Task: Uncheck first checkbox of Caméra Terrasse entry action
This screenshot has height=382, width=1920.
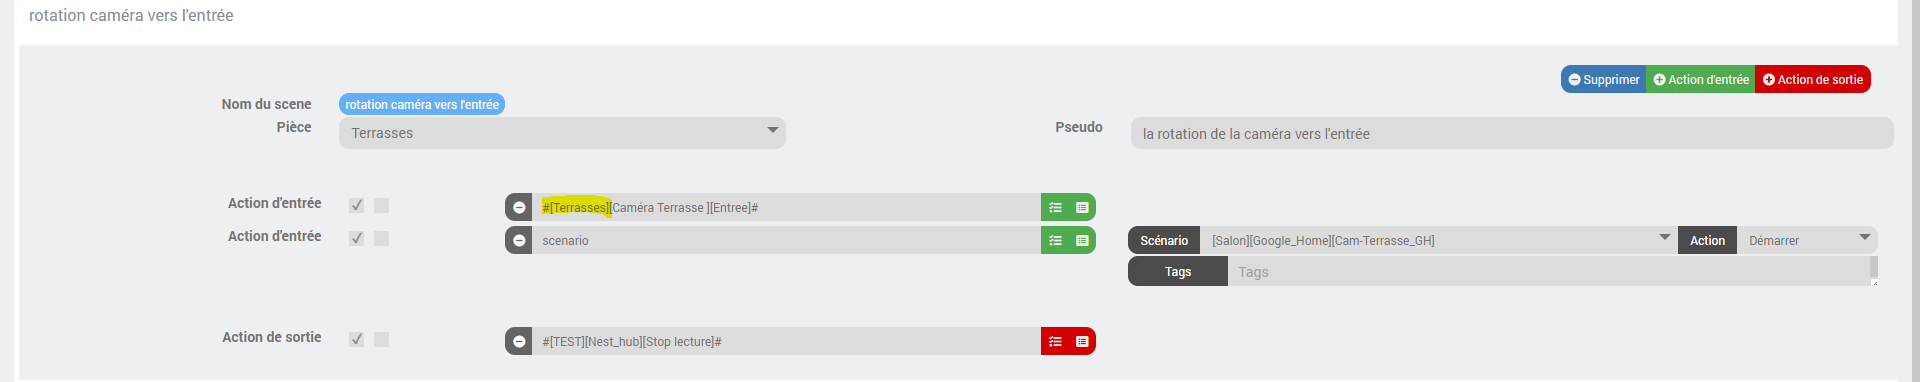Action: pos(356,205)
